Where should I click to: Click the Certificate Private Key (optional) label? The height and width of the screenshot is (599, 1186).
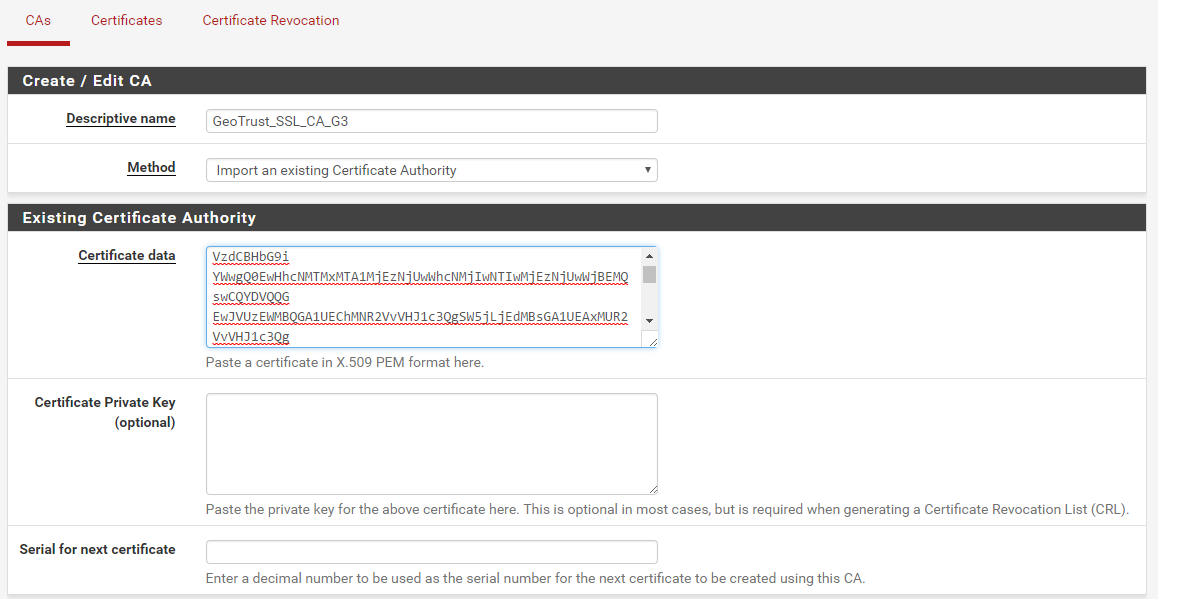(x=105, y=412)
